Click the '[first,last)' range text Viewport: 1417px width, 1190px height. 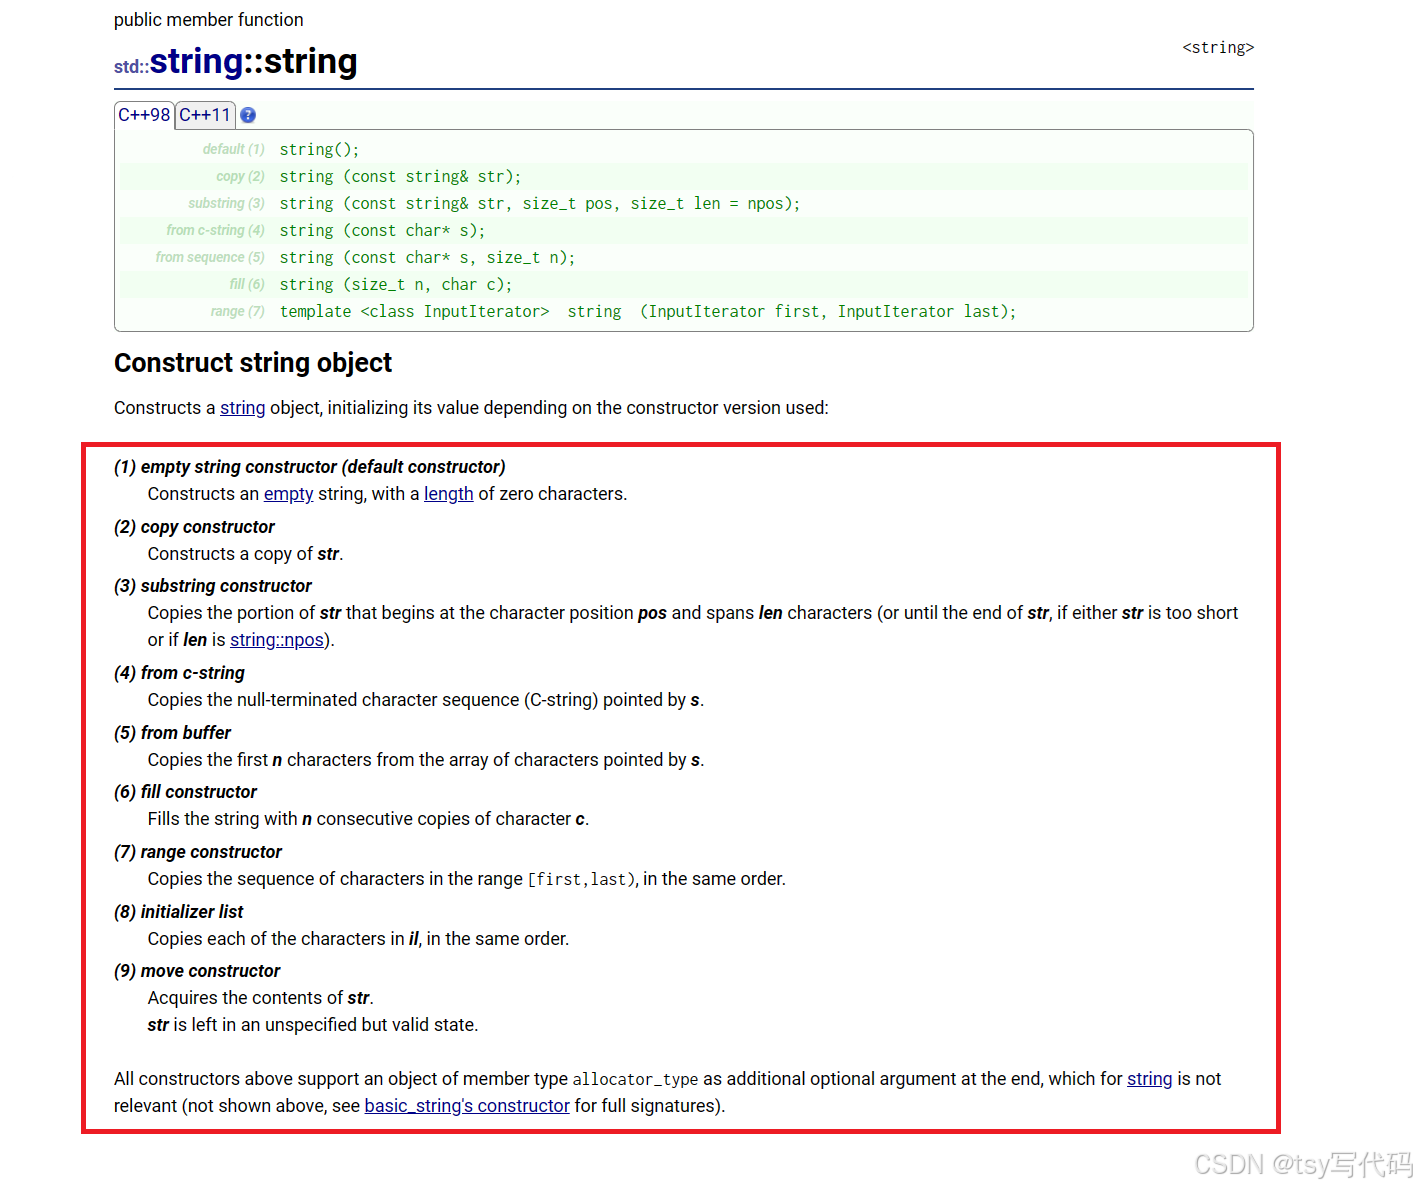(x=582, y=880)
